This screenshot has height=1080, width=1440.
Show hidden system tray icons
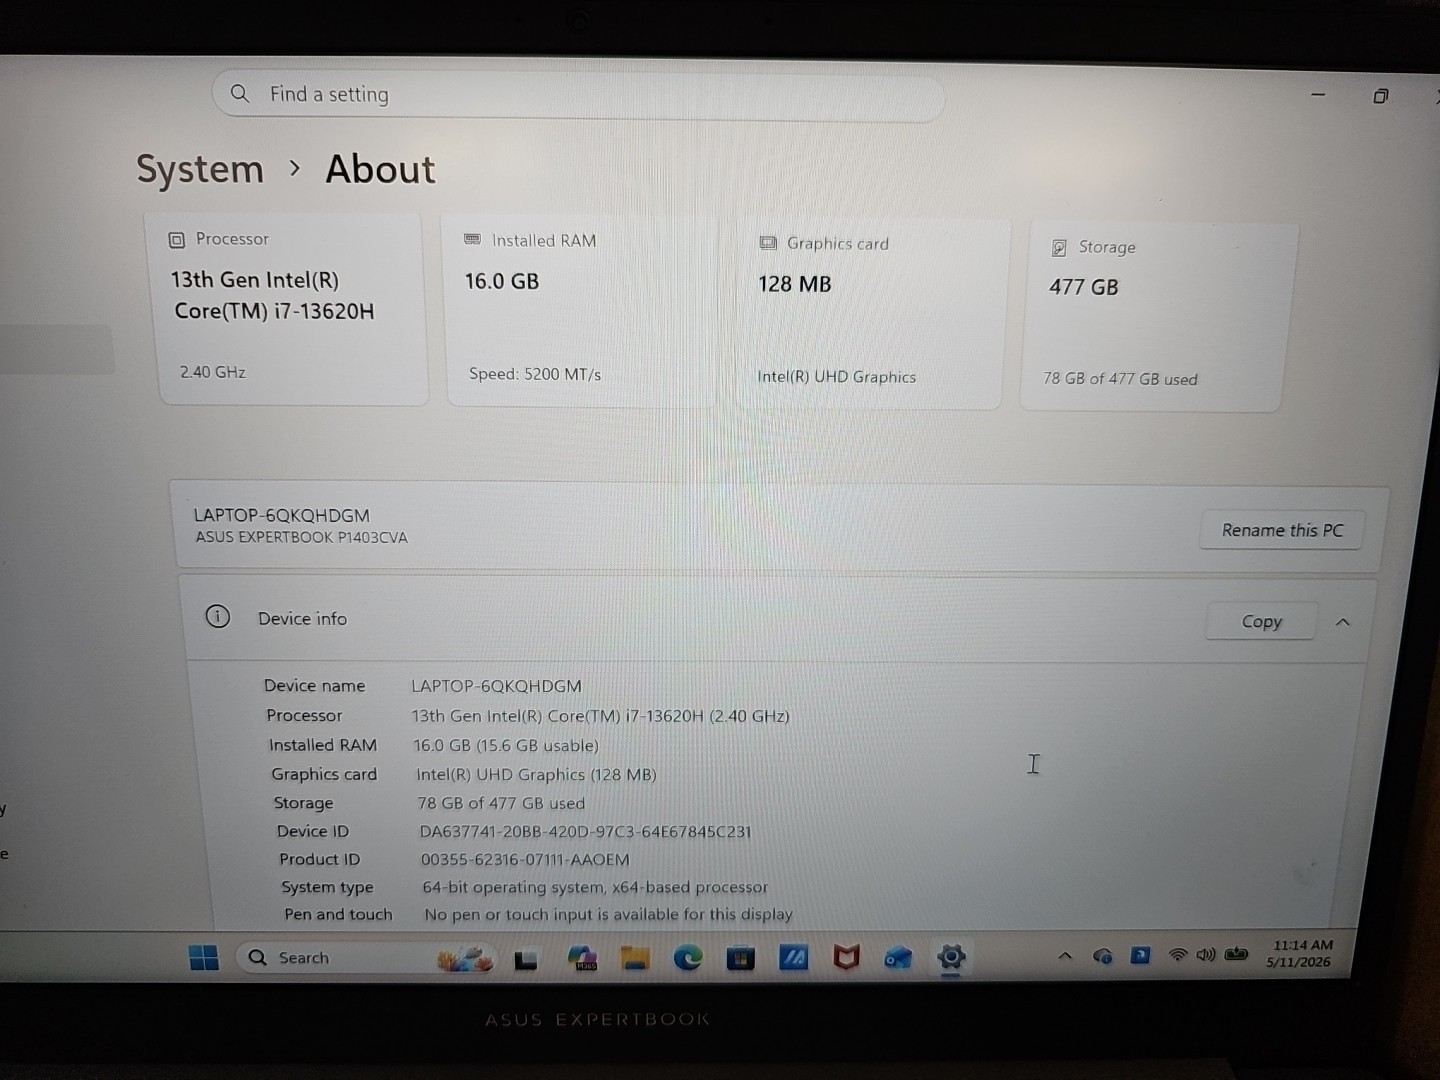(x=1065, y=956)
